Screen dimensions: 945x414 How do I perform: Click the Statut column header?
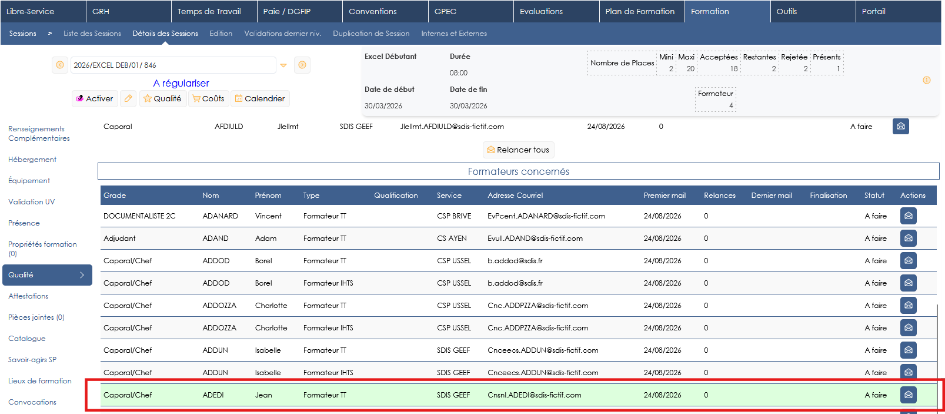click(874, 195)
